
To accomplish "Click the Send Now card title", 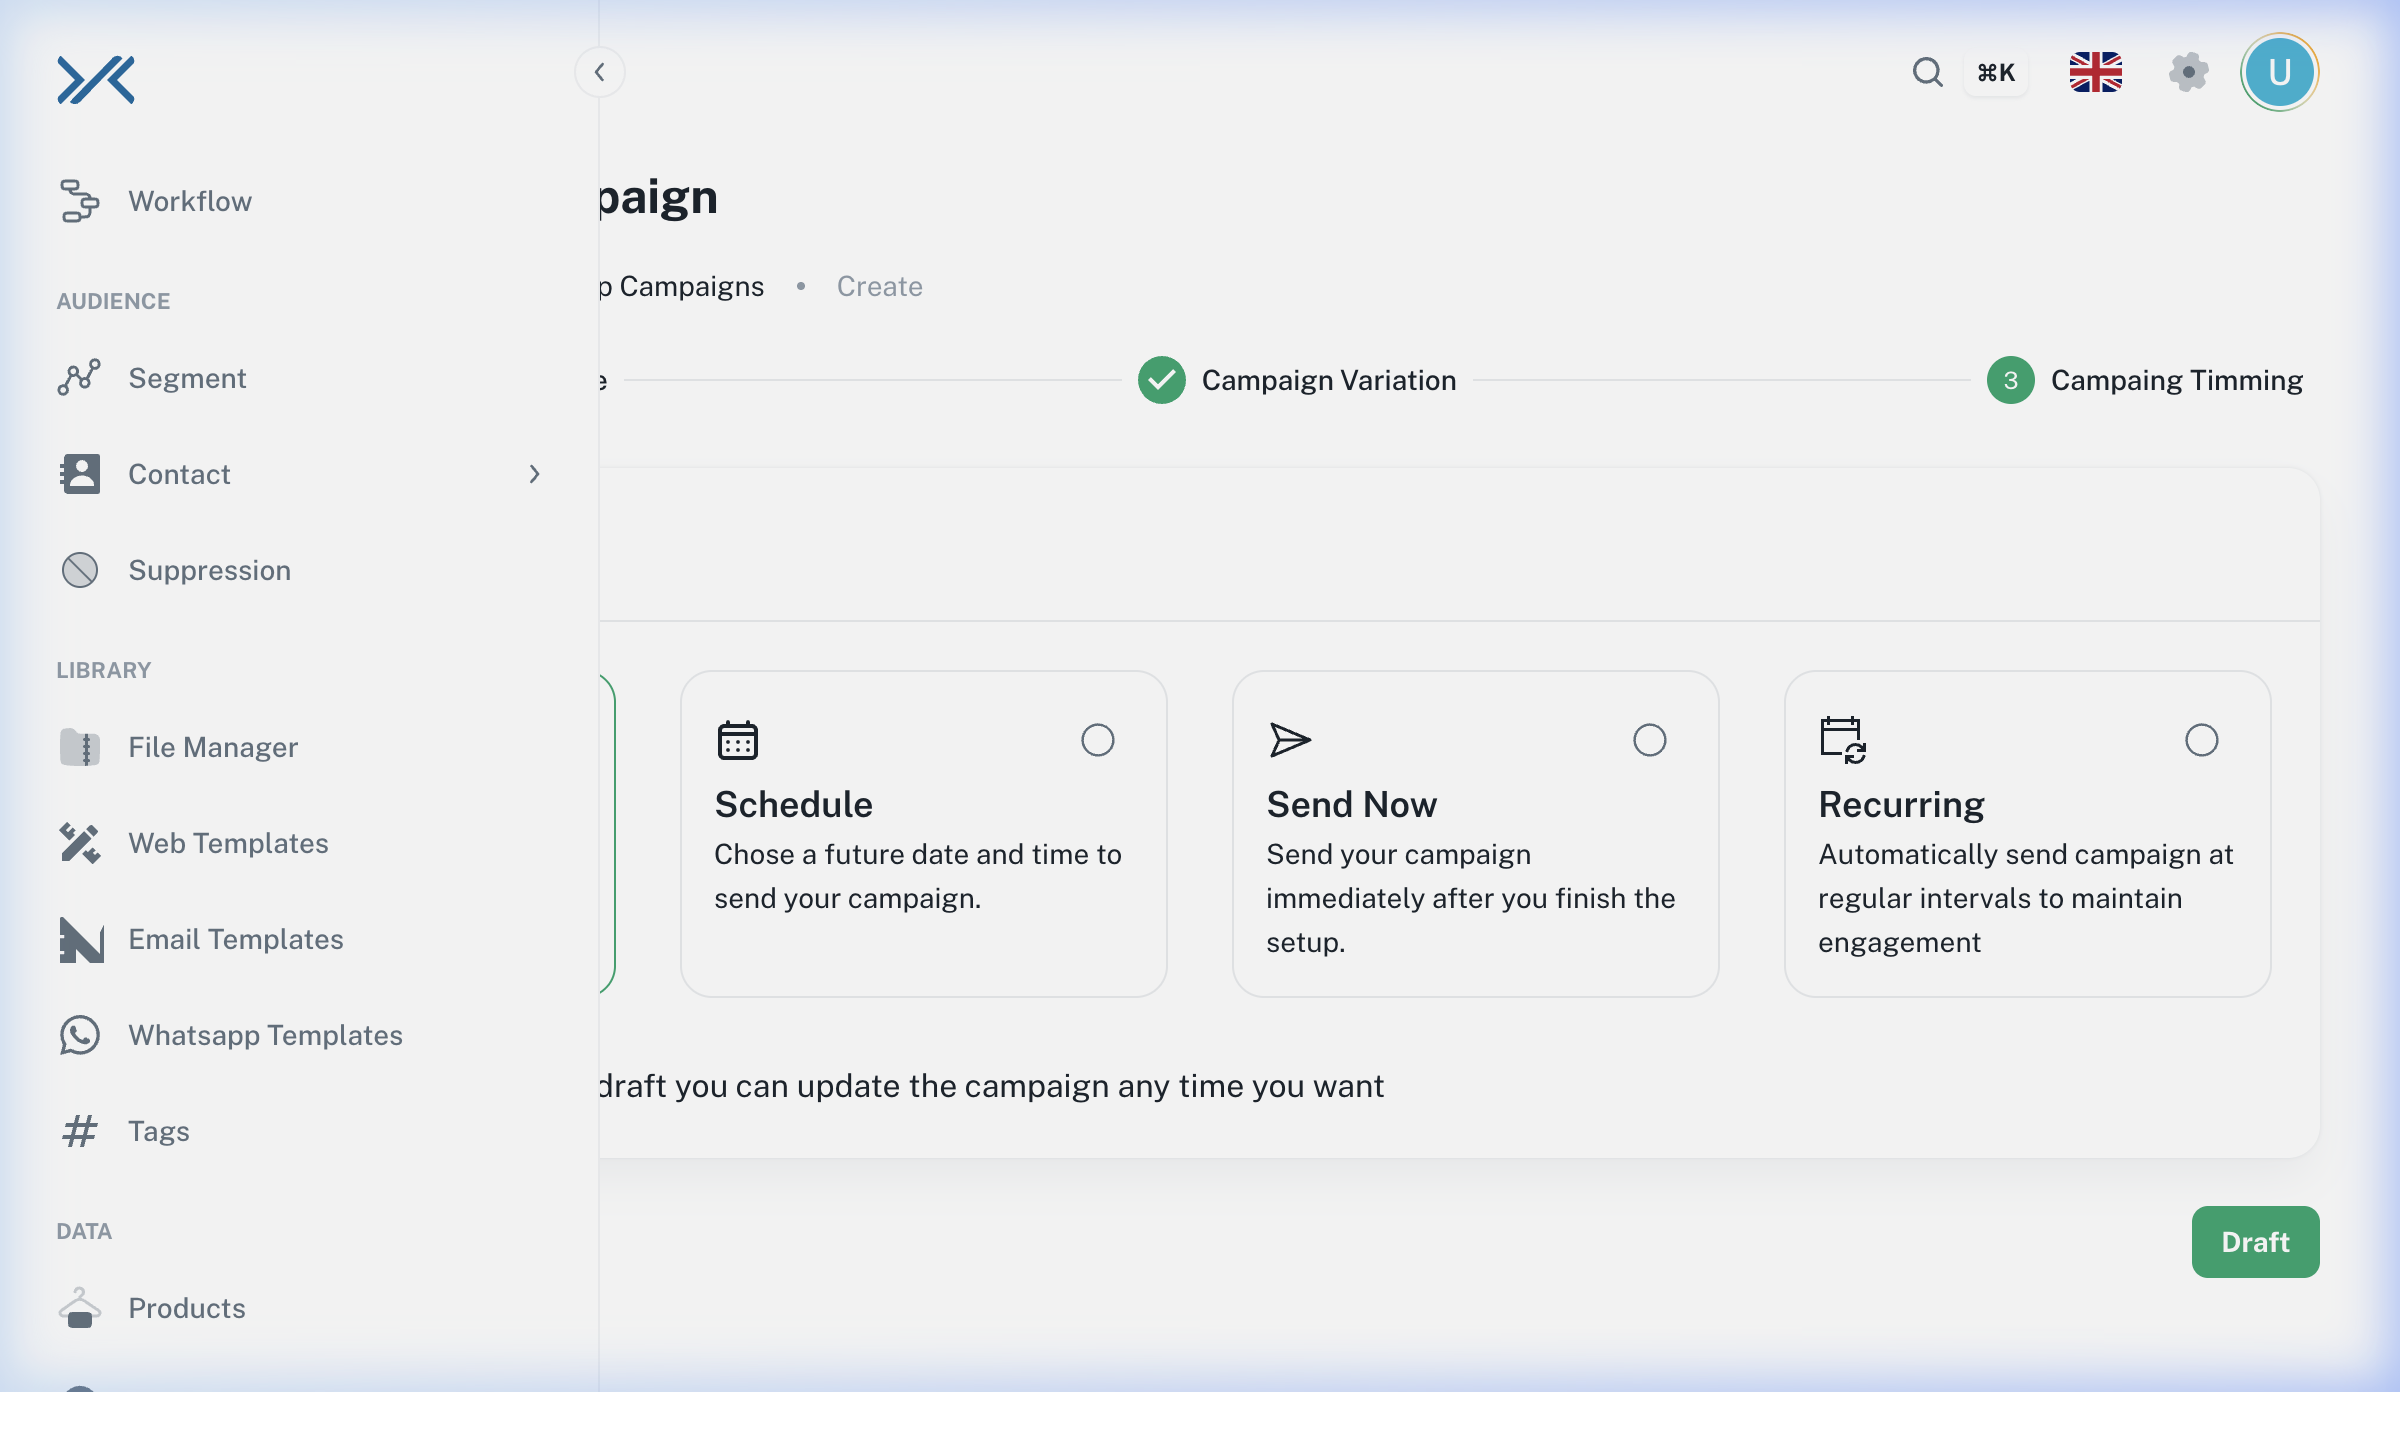I will point(1352,804).
